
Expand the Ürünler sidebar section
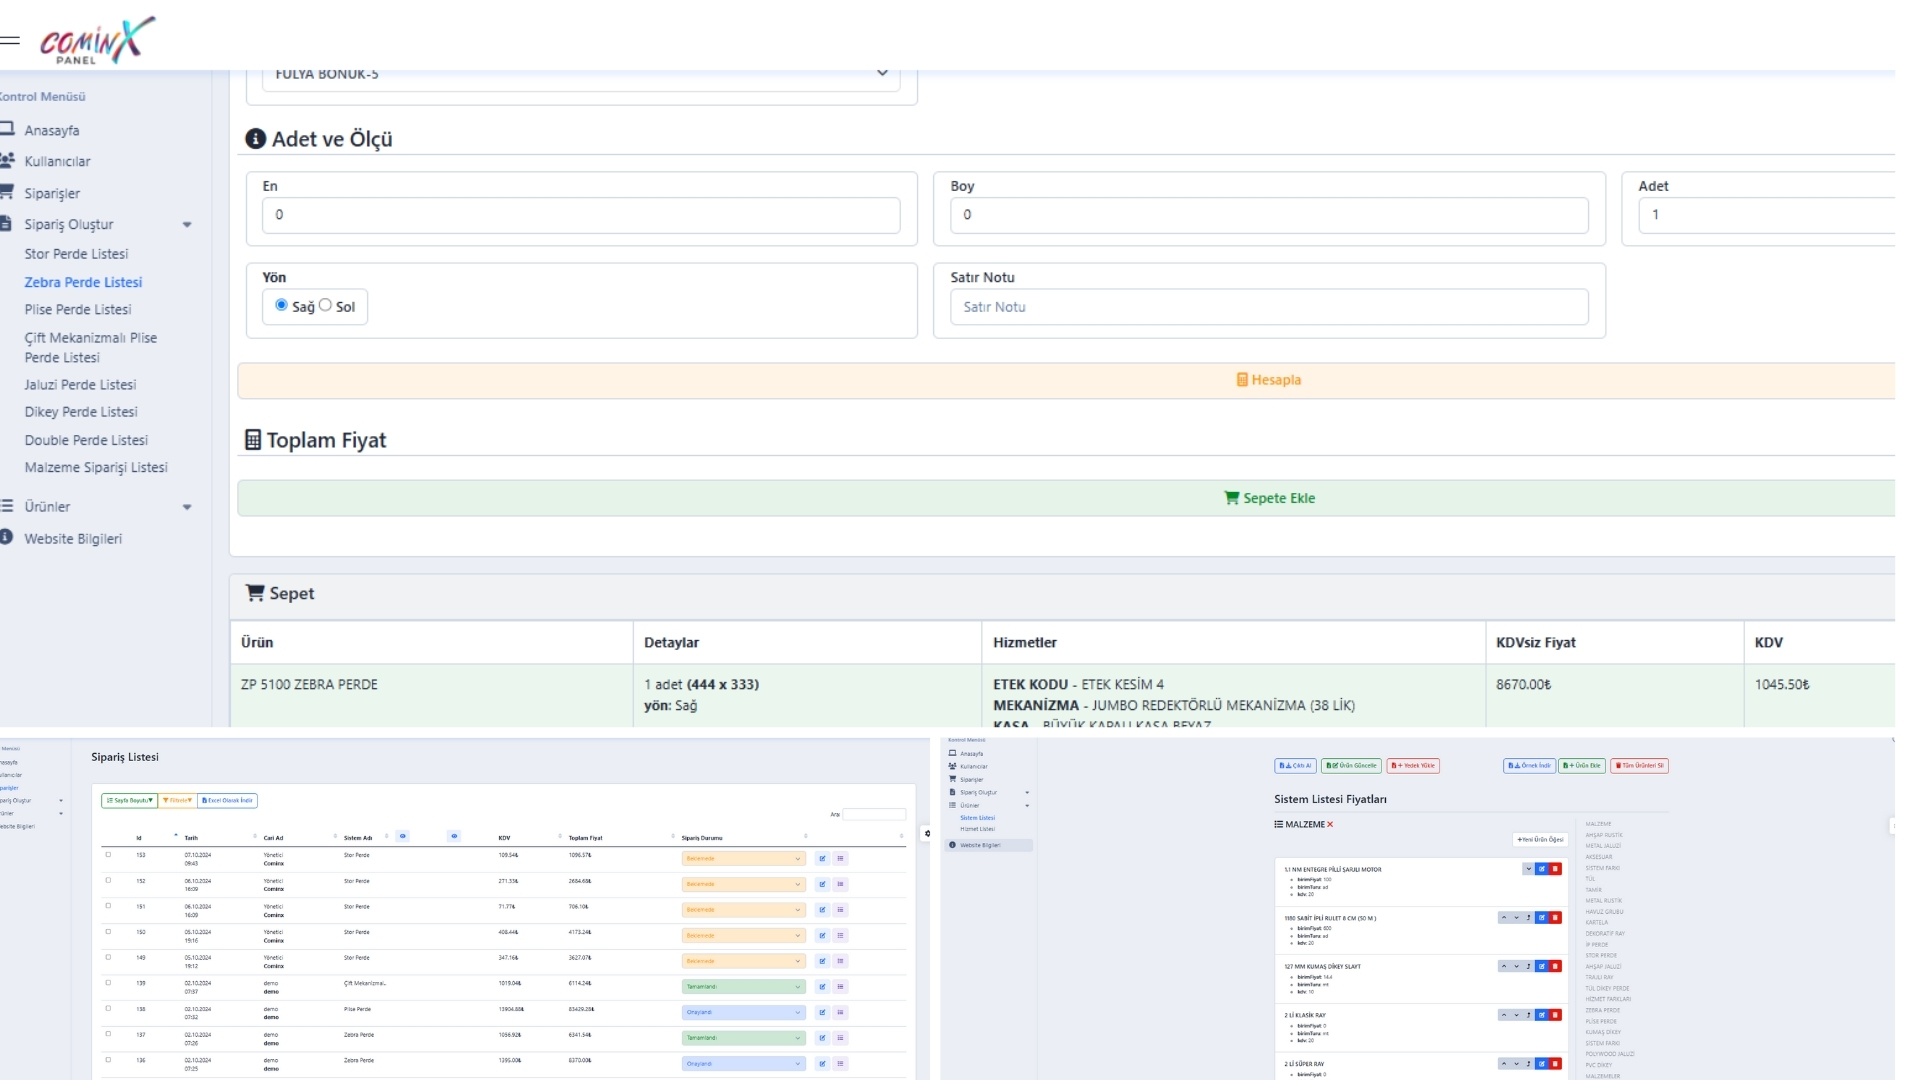96,506
